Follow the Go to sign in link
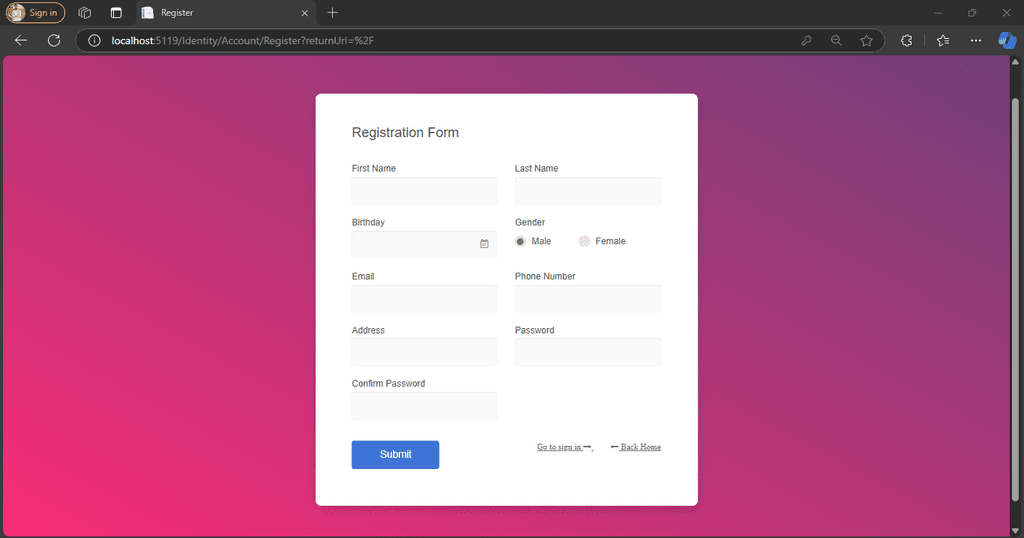The image size is (1024, 538). click(x=565, y=447)
